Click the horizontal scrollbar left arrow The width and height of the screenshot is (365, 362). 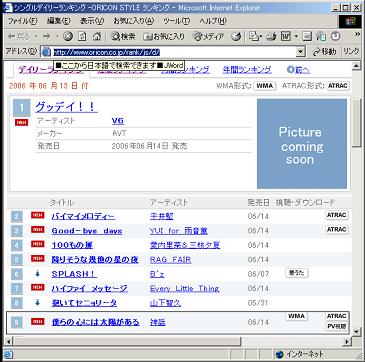pyautogui.click(x=9, y=341)
